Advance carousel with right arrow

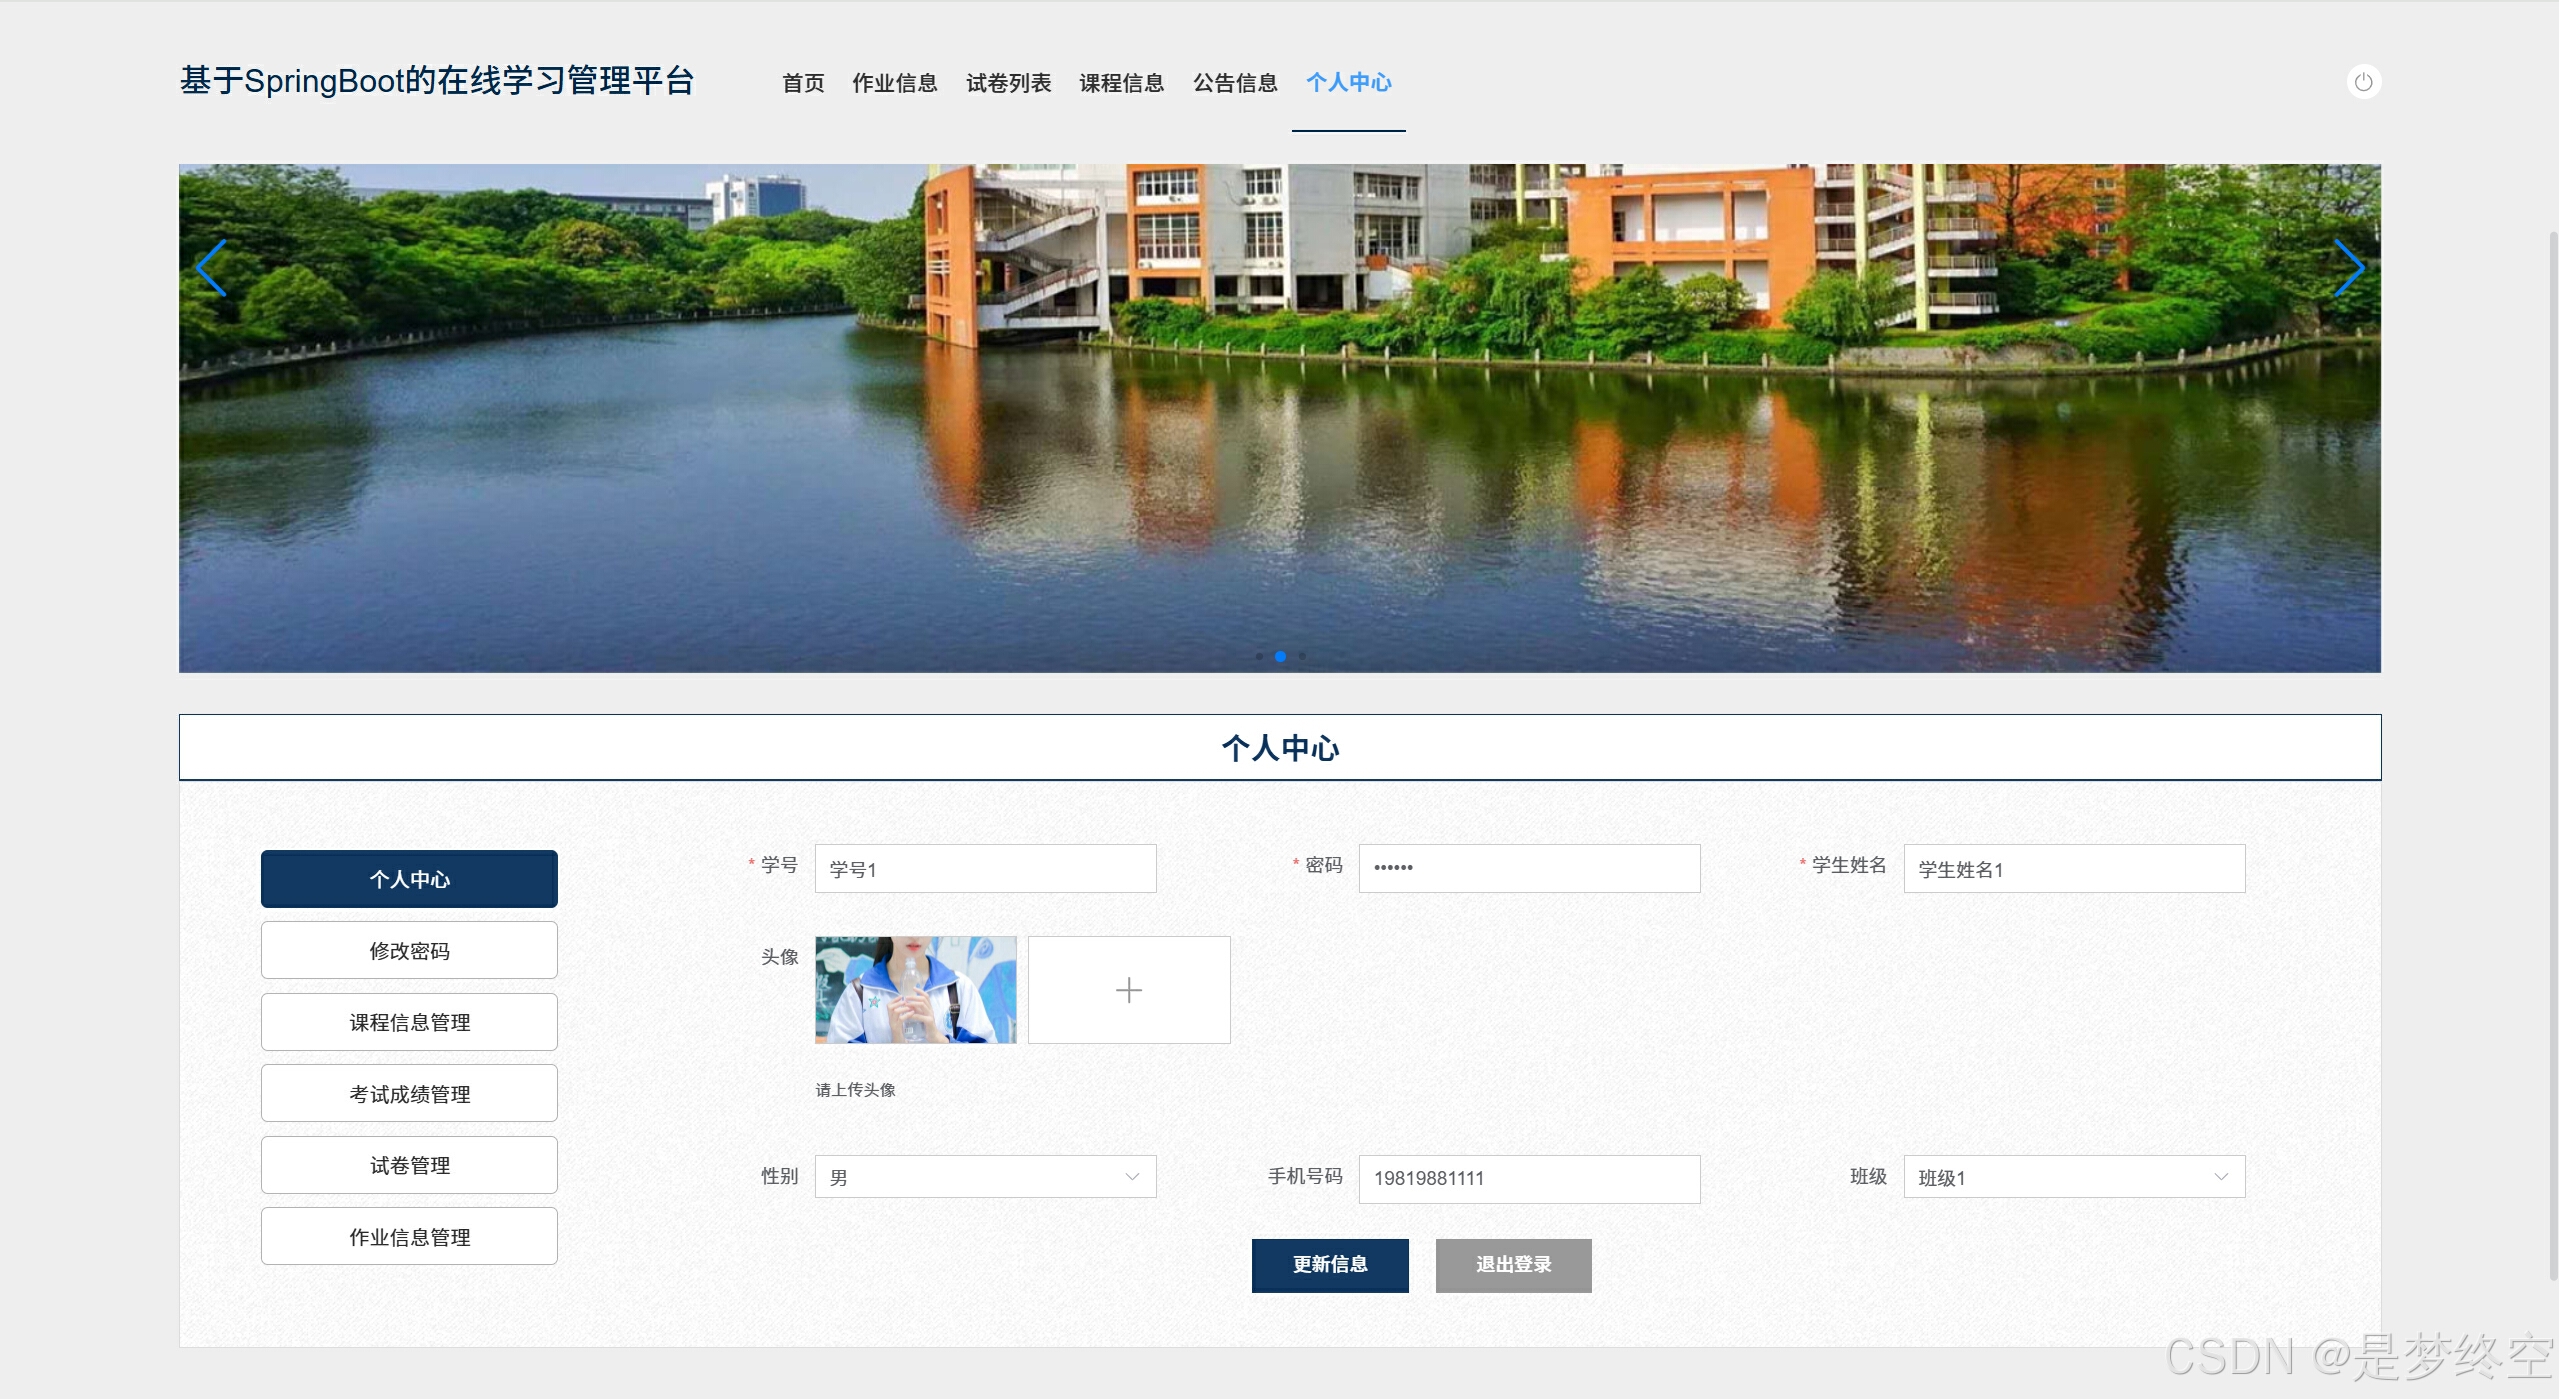[x=2348, y=268]
